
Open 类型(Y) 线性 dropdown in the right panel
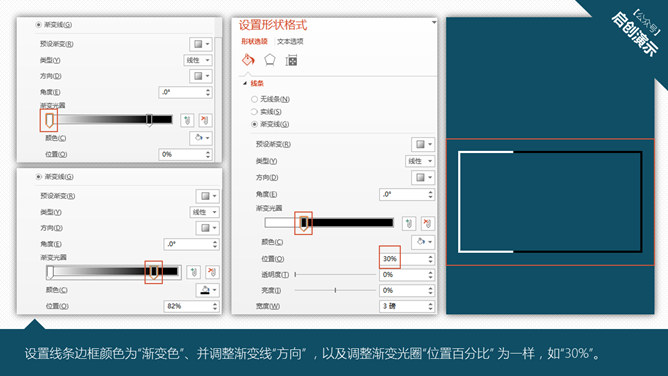click(420, 161)
